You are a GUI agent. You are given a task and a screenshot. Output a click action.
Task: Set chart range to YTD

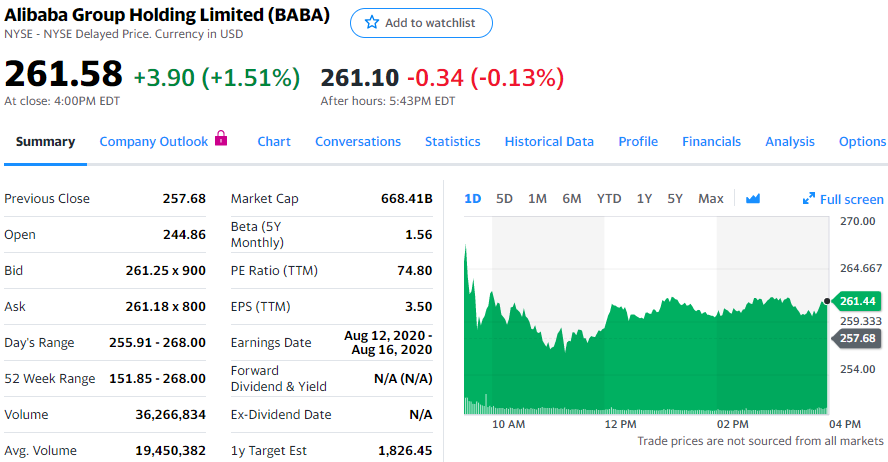[x=609, y=199]
